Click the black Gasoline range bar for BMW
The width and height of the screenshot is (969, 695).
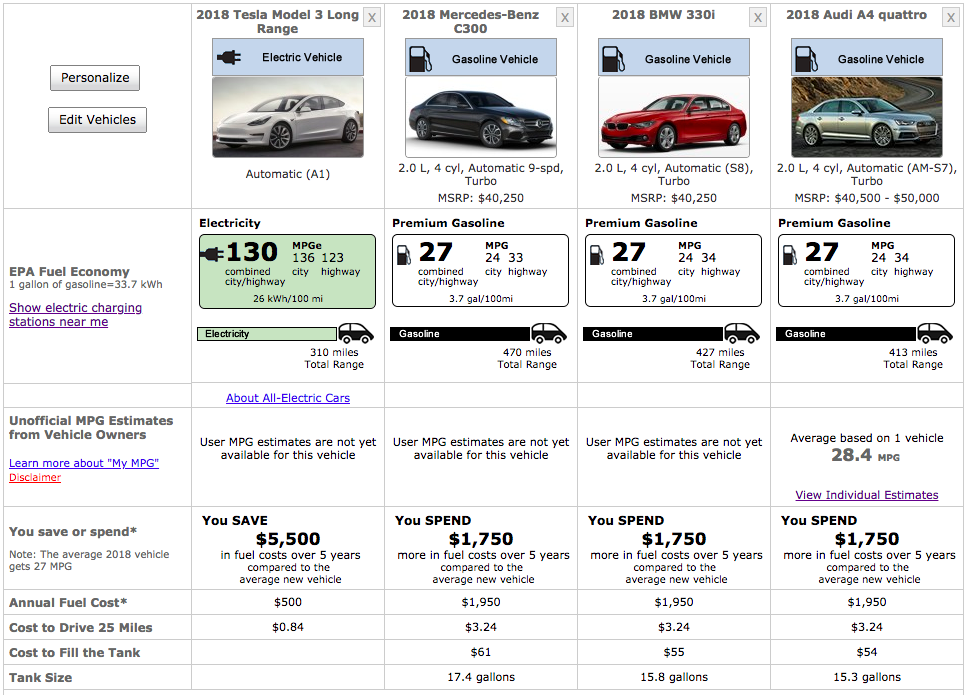(x=653, y=334)
